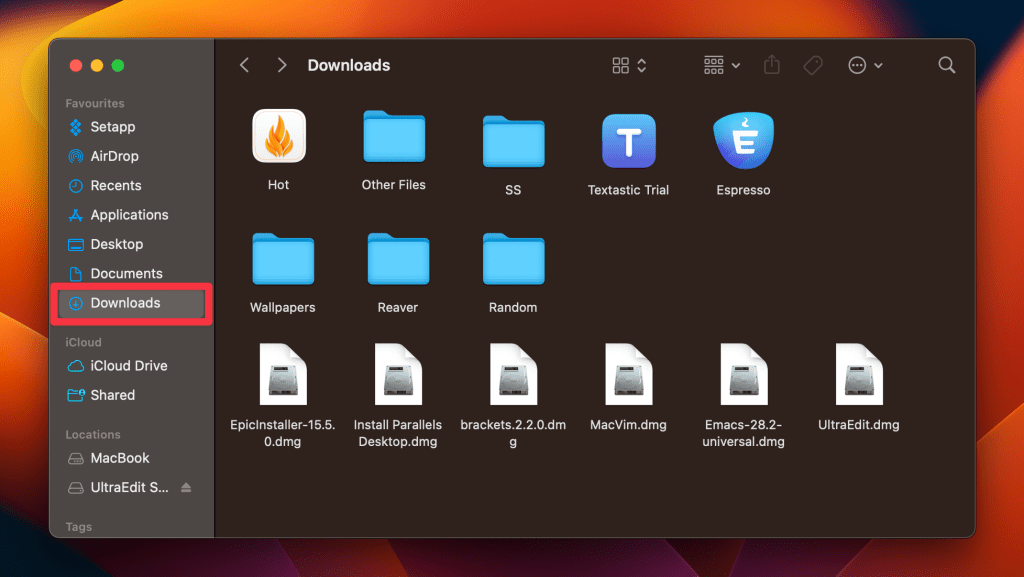Select AirDrop in the sidebar
This screenshot has height=577, width=1024.
point(114,156)
